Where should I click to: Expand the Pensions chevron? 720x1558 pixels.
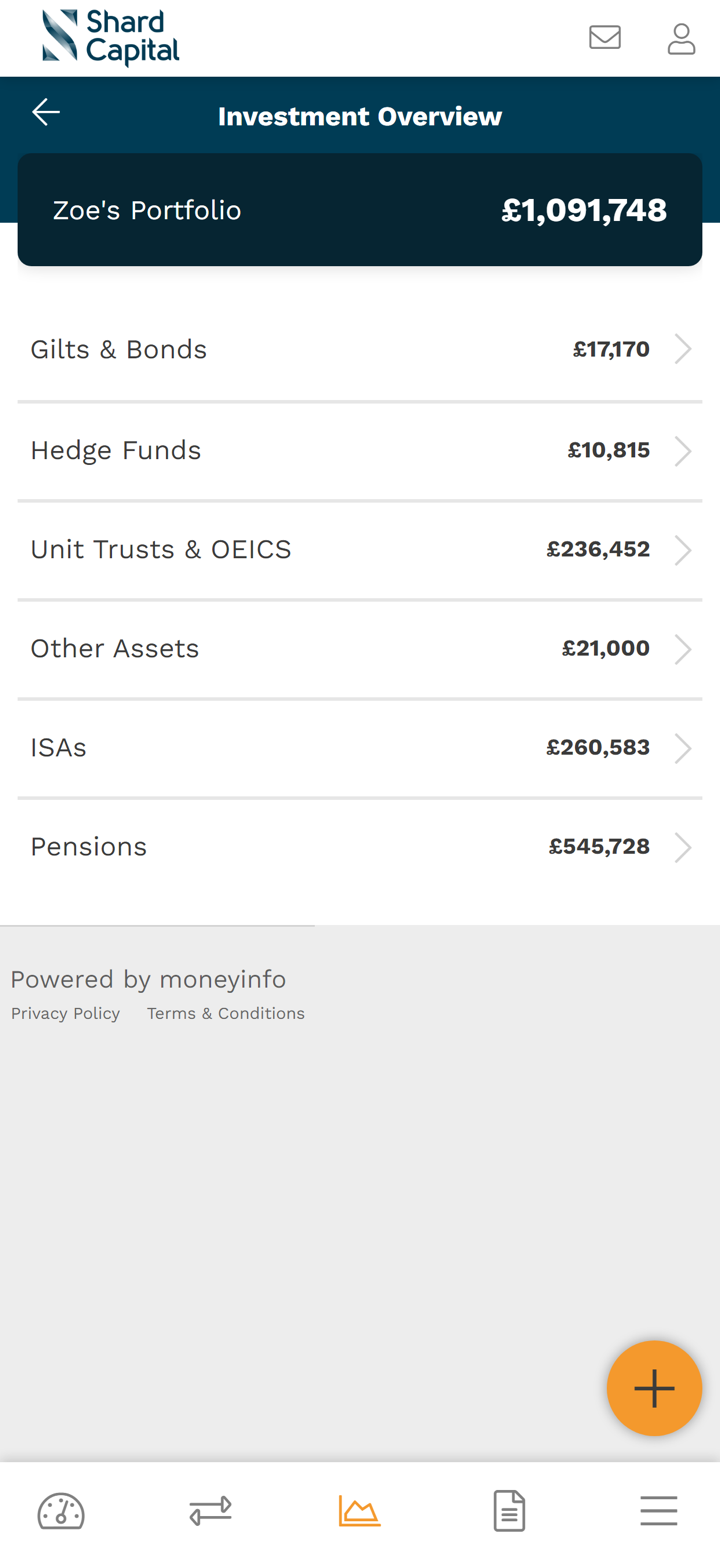683,848
